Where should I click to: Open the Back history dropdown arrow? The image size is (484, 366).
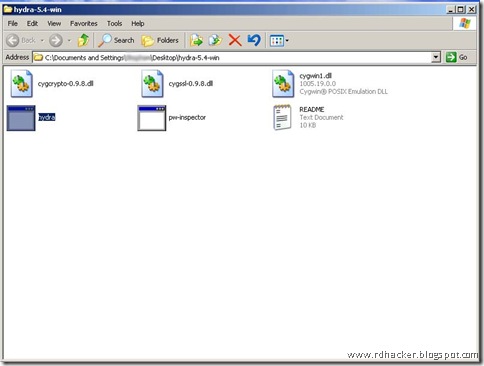click(42, 41)
